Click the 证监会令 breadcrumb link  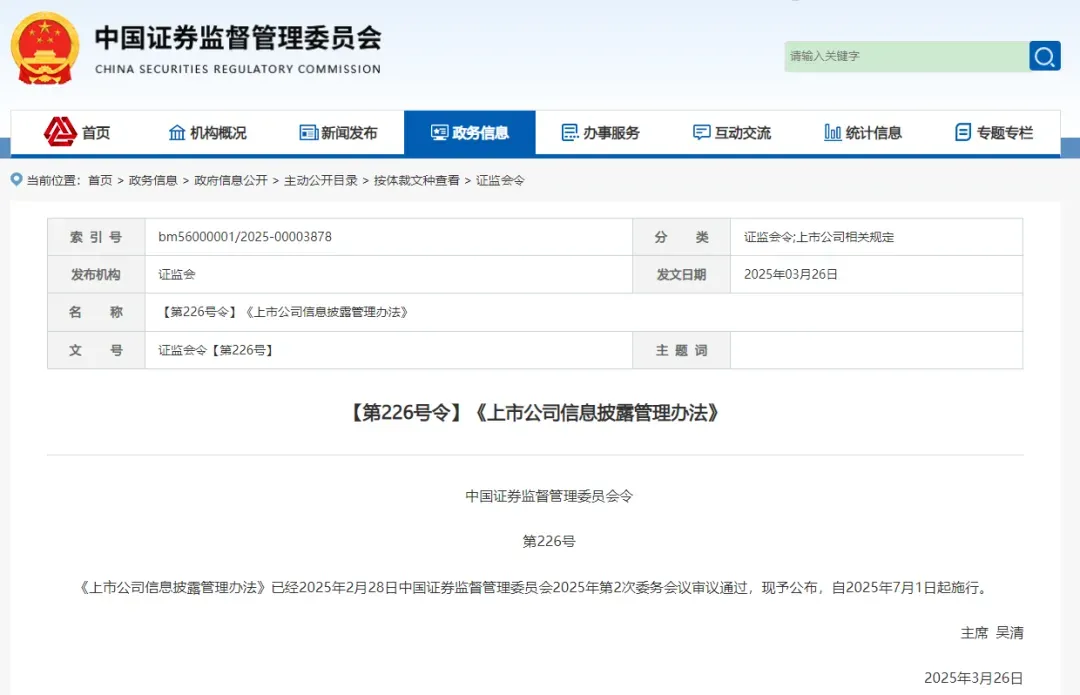click(500, 180)
